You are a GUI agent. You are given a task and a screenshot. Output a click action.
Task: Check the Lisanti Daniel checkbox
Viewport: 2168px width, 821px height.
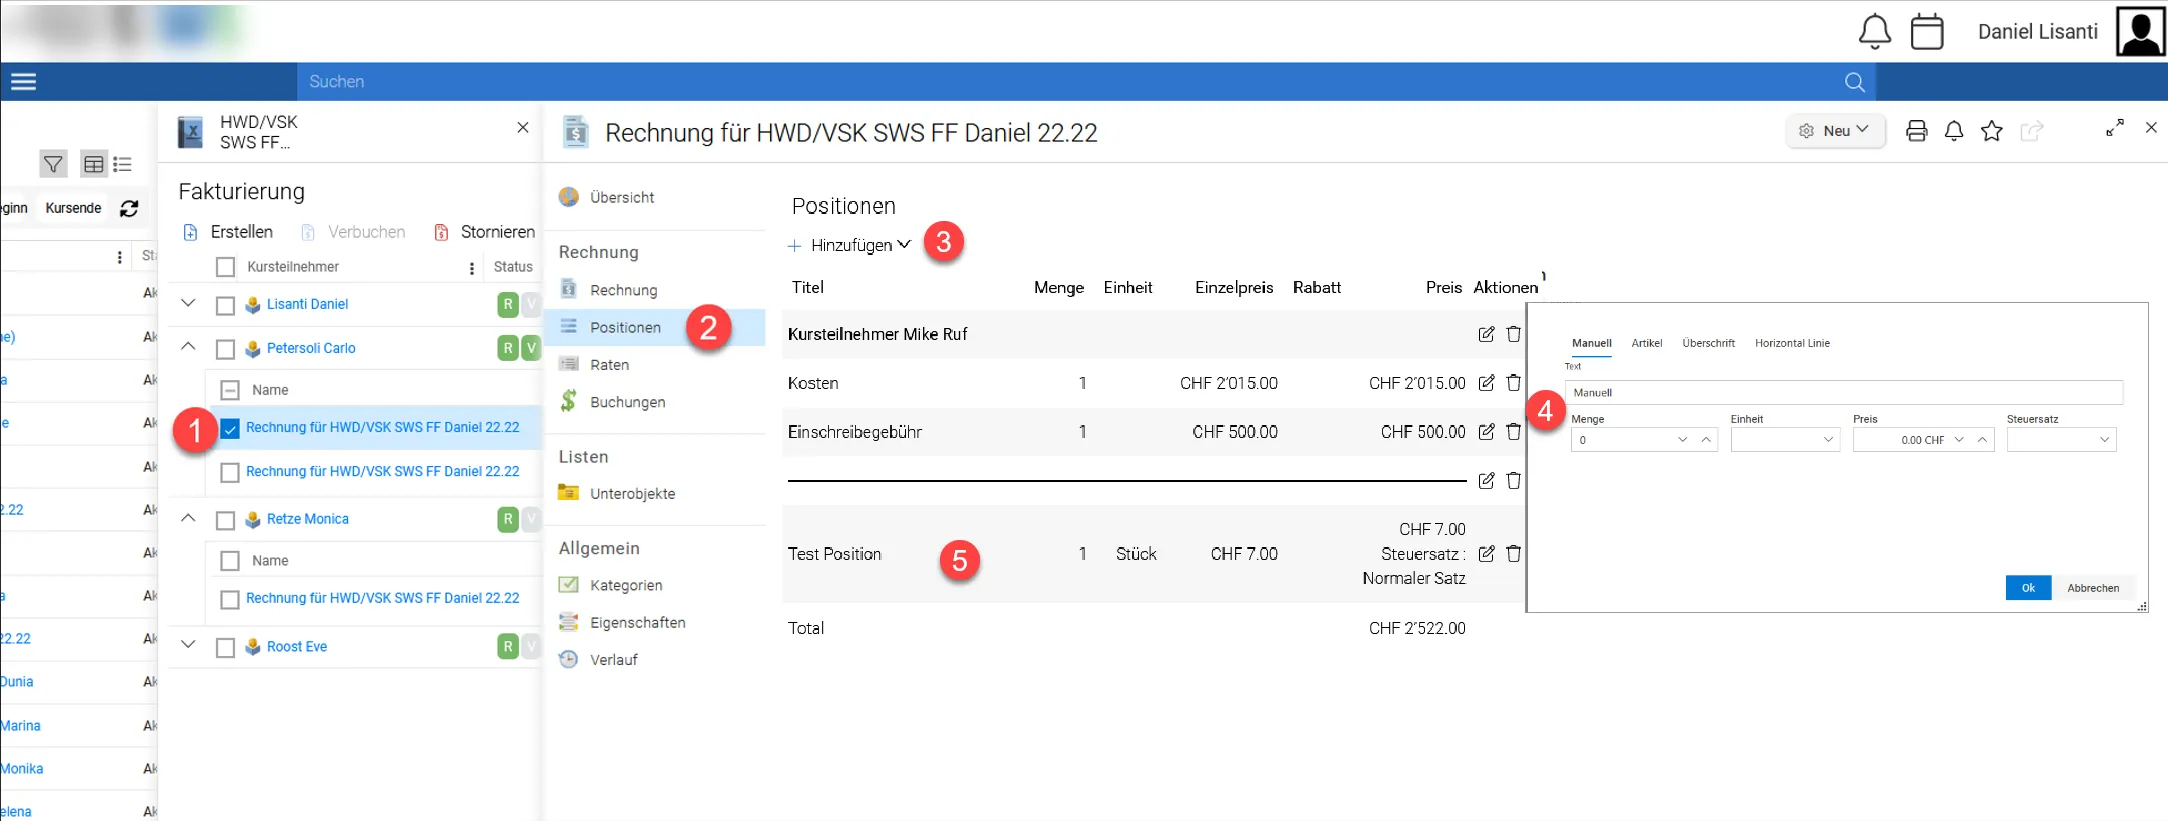coord(226,305)
